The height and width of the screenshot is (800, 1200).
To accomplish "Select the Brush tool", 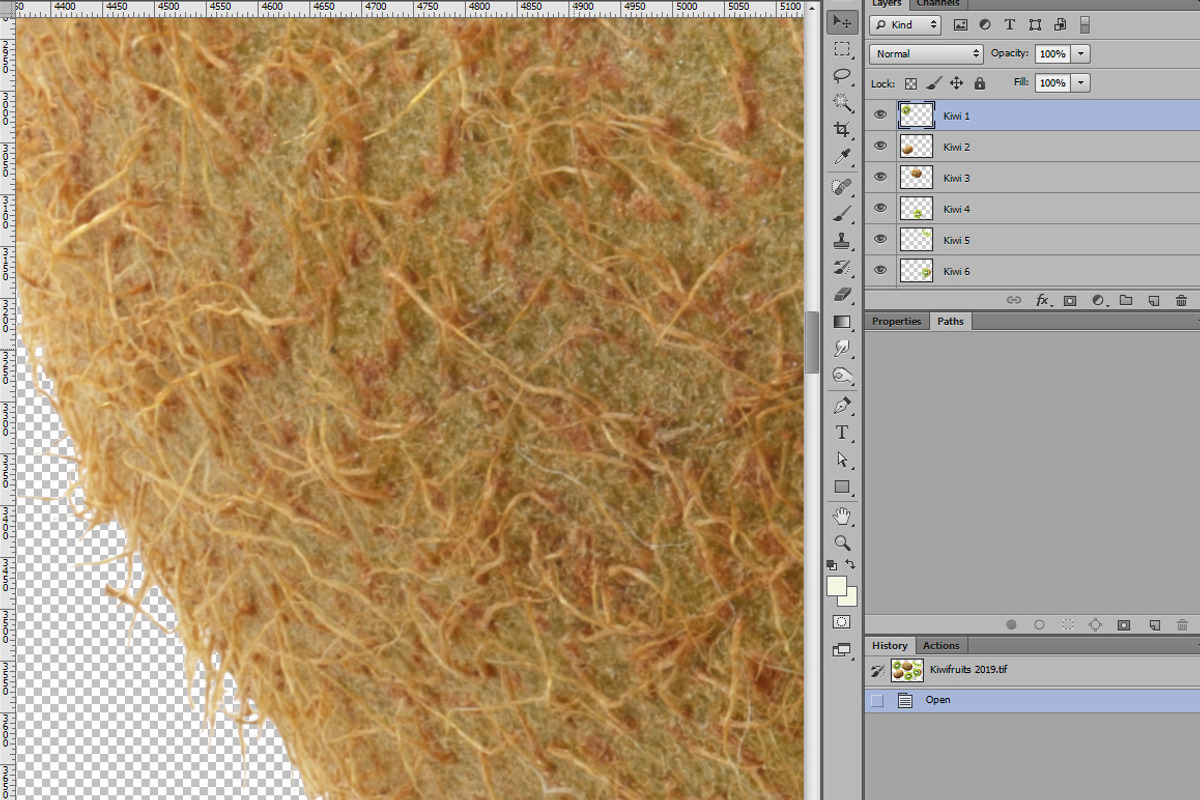I will tap(843, 214).
